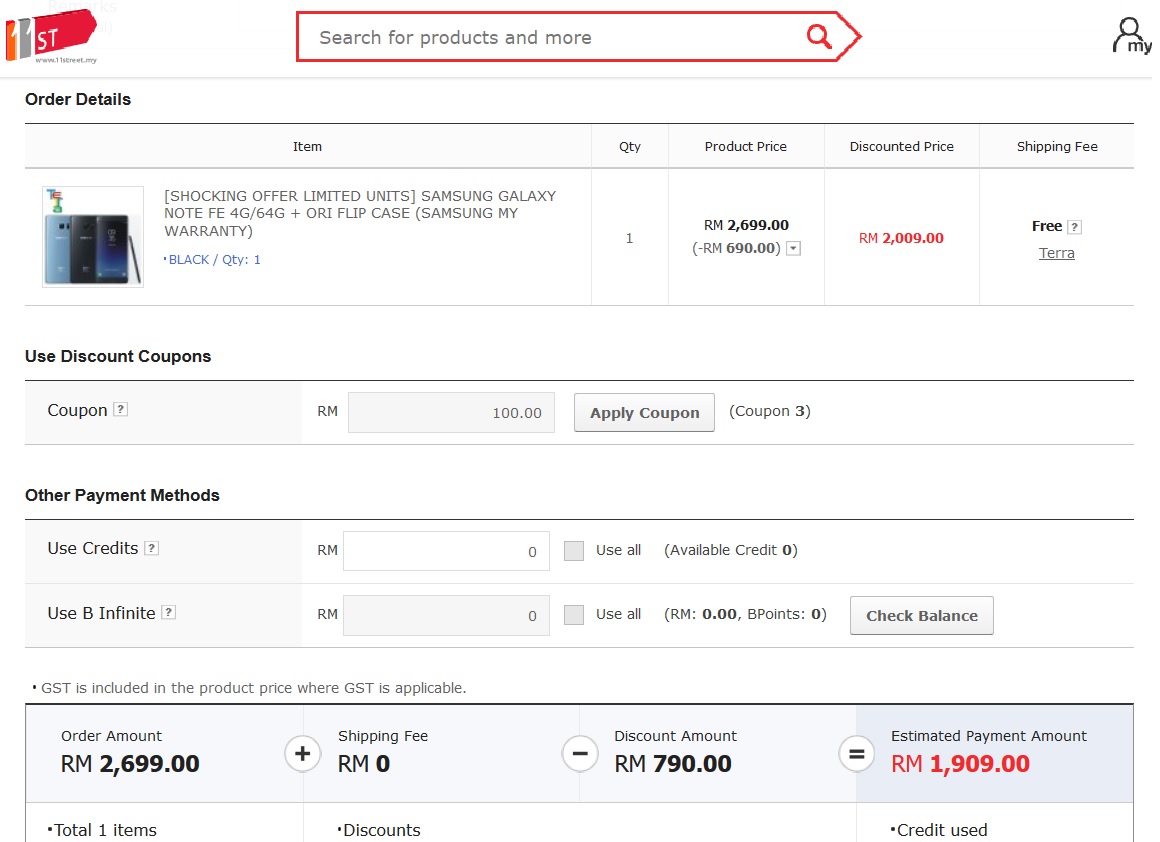Open the Samsung Galaxy Note FE product title
Screen dimensions: 1160x842
(x=360, y=213)
